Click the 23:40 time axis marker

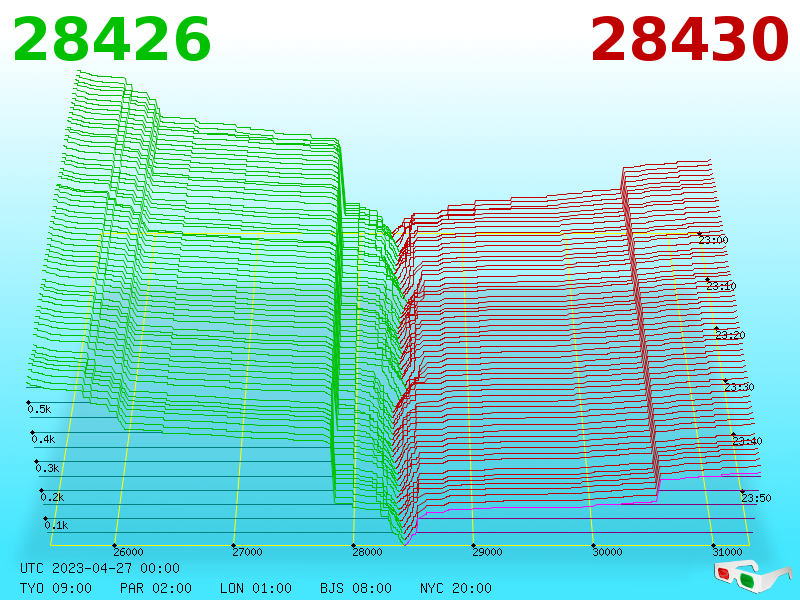pos(747,441)
